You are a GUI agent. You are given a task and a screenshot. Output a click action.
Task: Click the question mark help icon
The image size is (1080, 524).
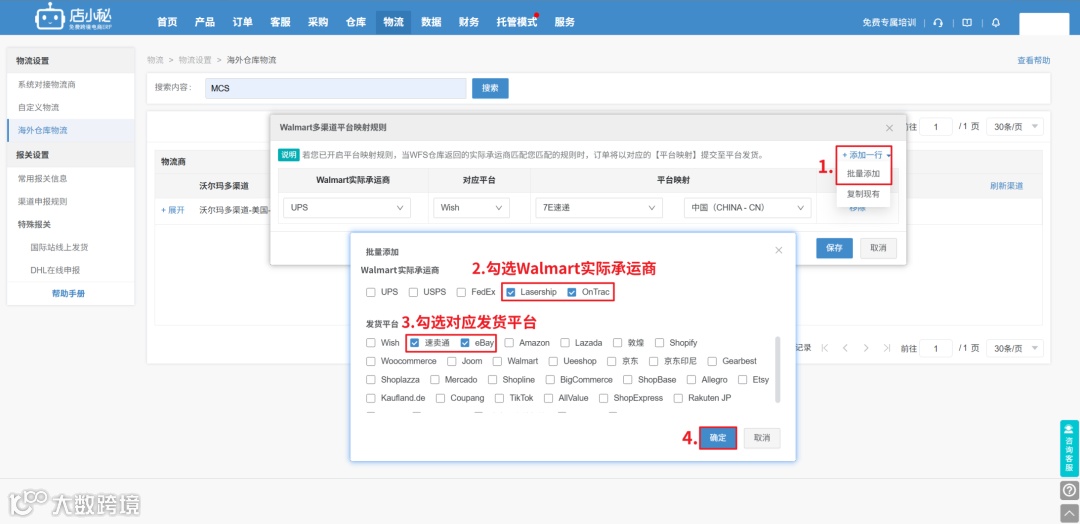pos(1069,490)
